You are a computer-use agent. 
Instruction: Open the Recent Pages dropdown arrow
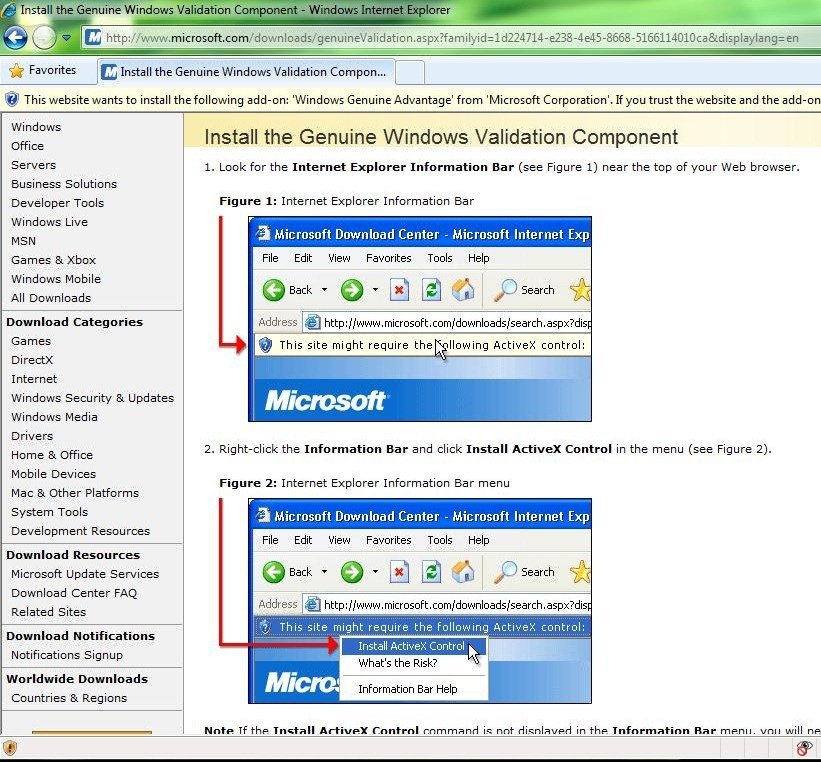click(x=67, y=38)
